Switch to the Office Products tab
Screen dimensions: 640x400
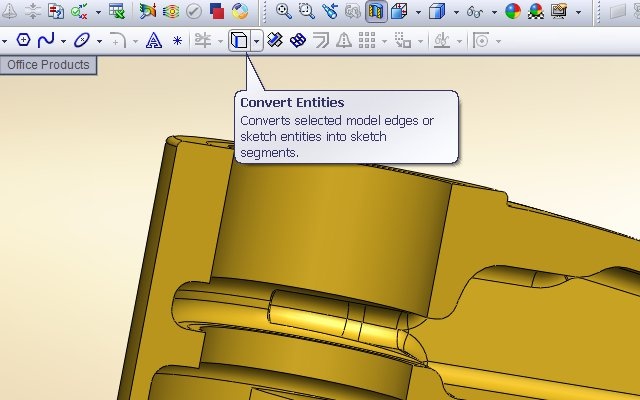(48, 65)
